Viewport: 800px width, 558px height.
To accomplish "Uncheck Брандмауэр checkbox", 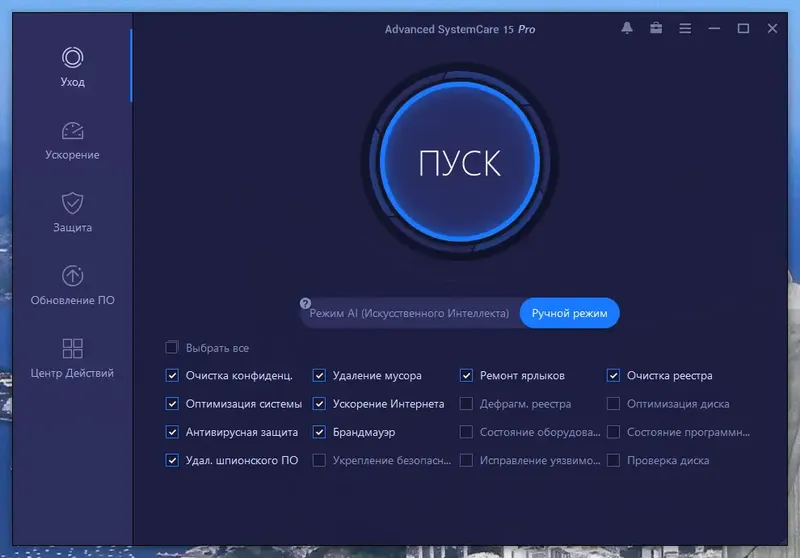I will (319, 432).
